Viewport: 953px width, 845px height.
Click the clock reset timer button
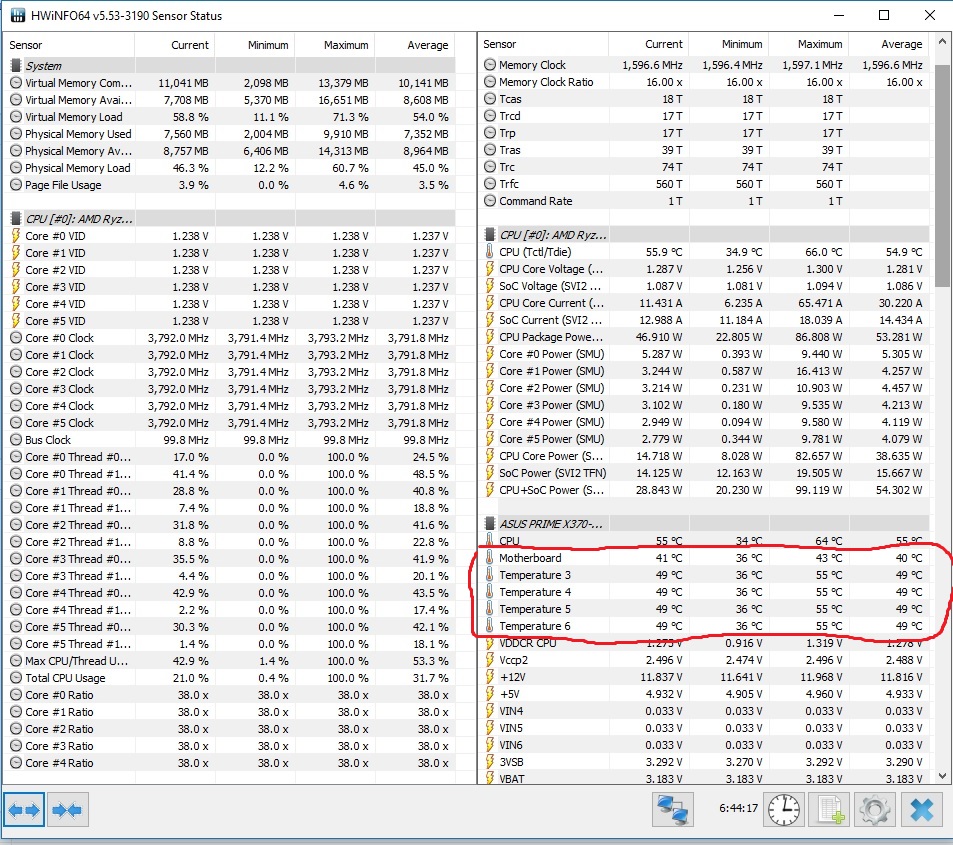(x=784, y=810)
